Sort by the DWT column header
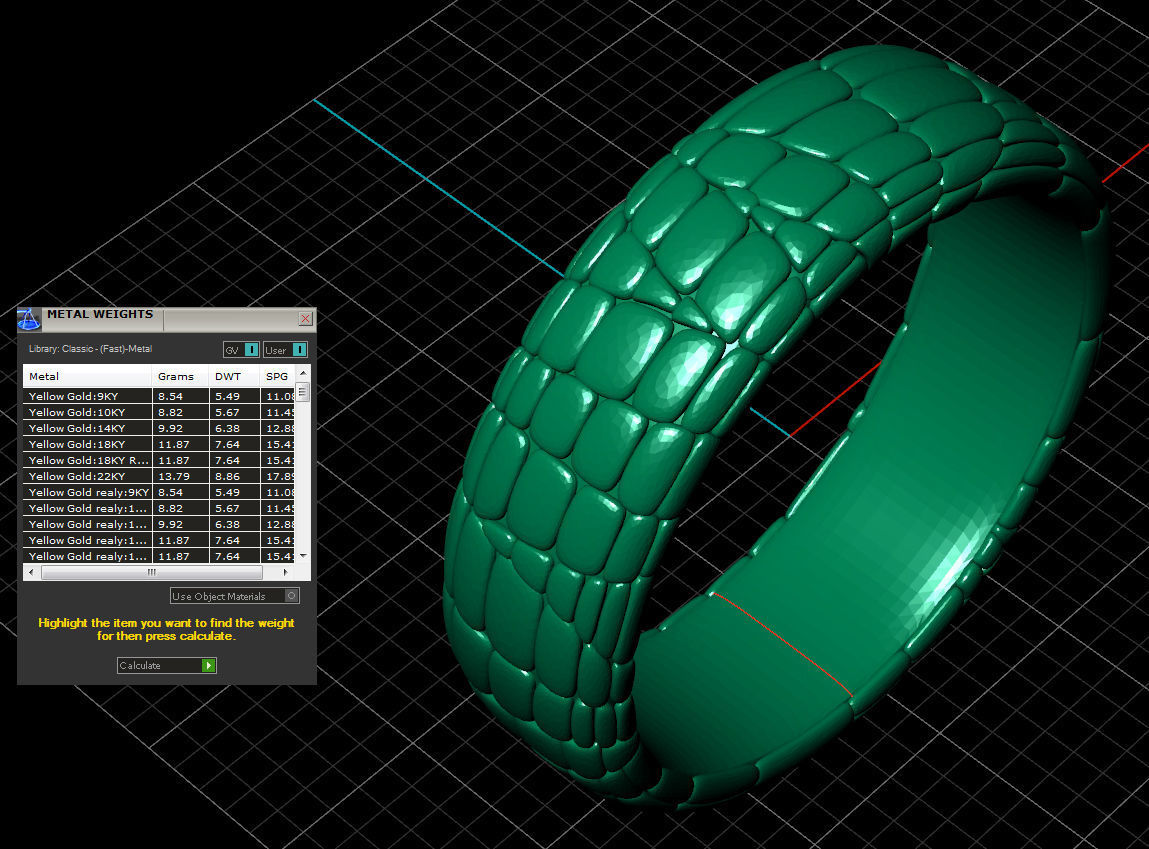Viewport: 1149px width, 849px height. click(x=234, y=376)
